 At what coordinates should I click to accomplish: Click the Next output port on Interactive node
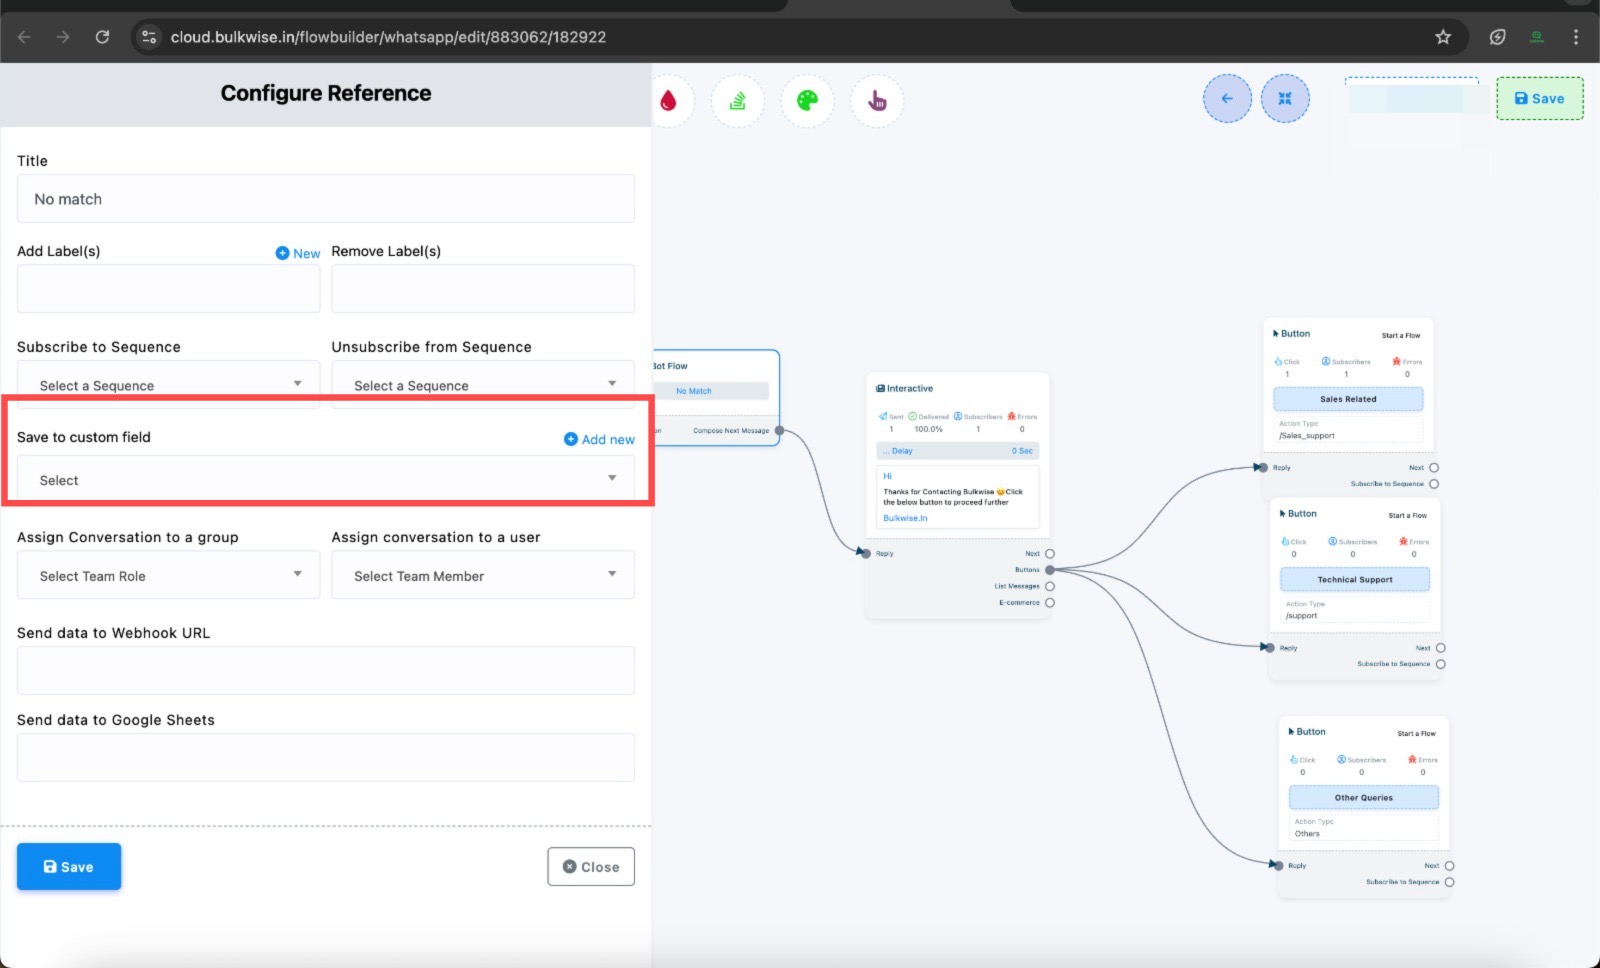click(1050, 554)
